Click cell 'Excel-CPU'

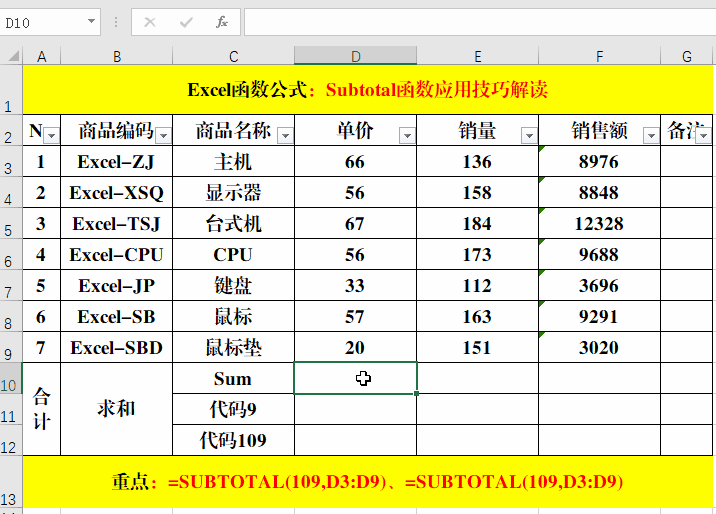coord(116,255)
